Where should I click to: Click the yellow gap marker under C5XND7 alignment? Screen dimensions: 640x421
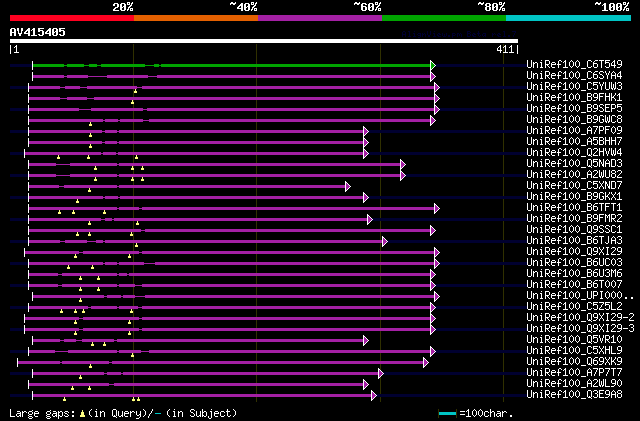[89, 190]
